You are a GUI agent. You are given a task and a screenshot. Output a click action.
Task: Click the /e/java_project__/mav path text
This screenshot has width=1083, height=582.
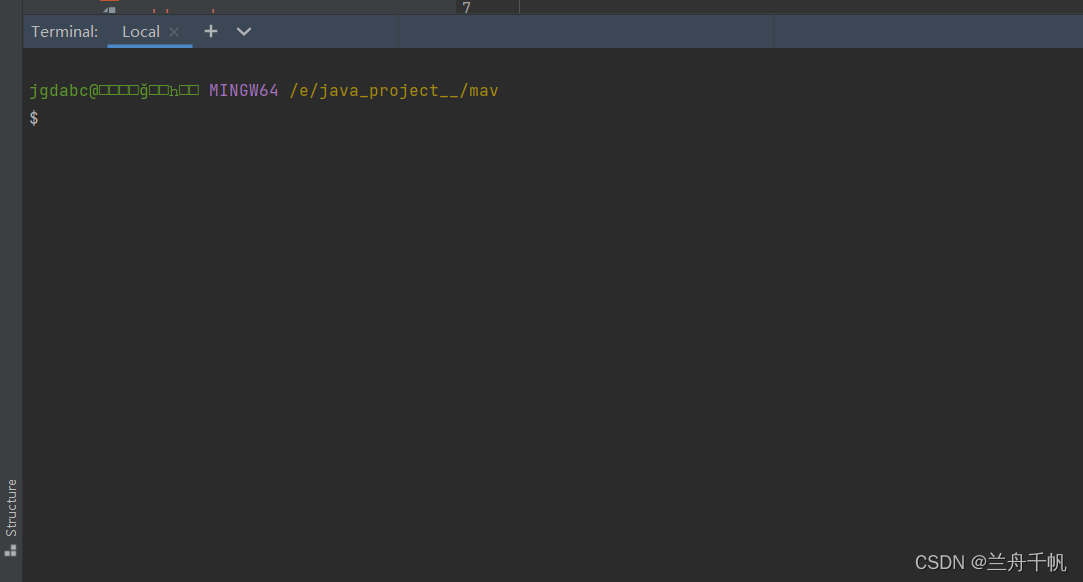394,90
